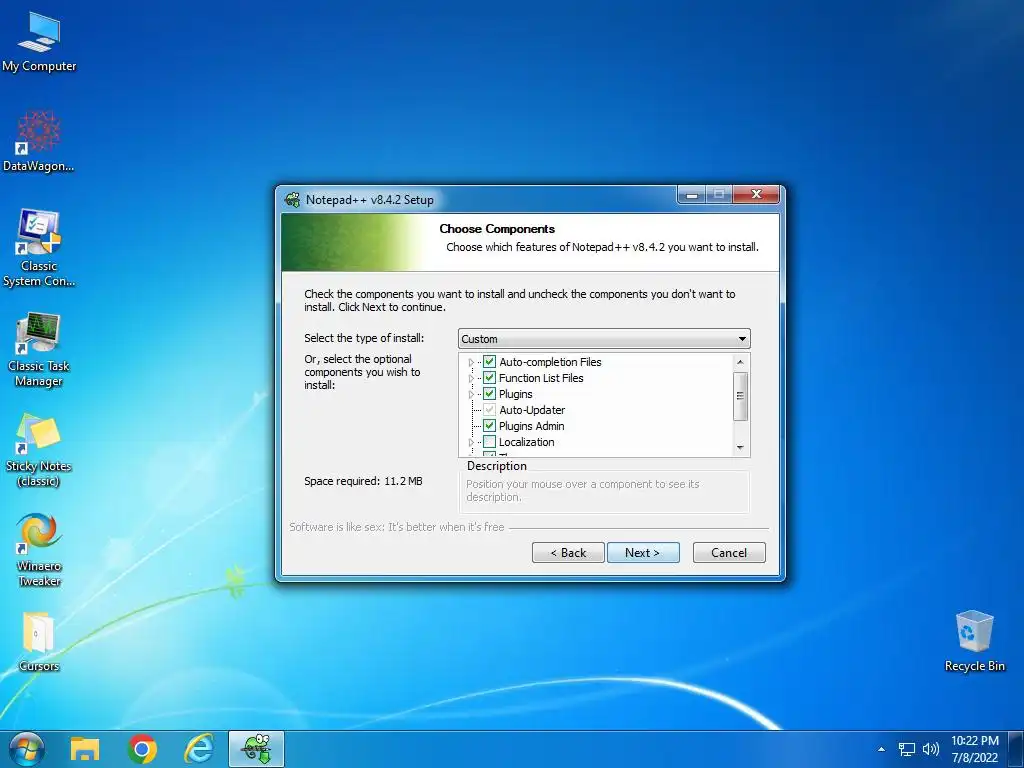The width and height of the screenshot is (1024, 768).
Task: Open Classic System Configuration shortcut
Action: [39, 248]
